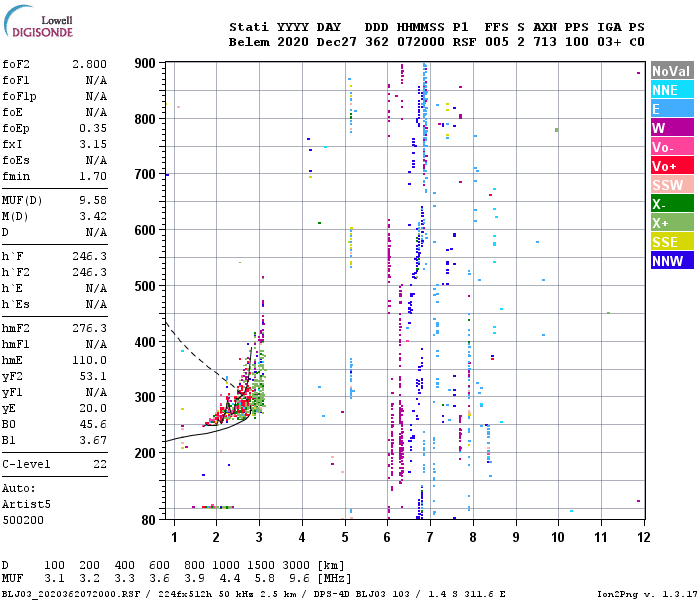Select the W direction legend swatch
This screenshot has width=700, height=600.
(x=672, y=128)
